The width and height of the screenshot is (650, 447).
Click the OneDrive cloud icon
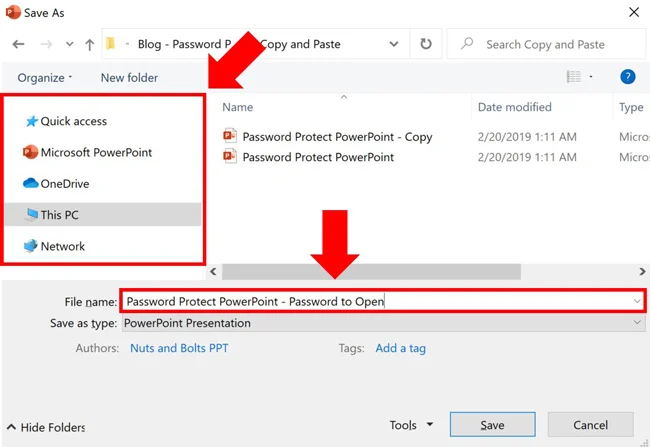[31, 183]
